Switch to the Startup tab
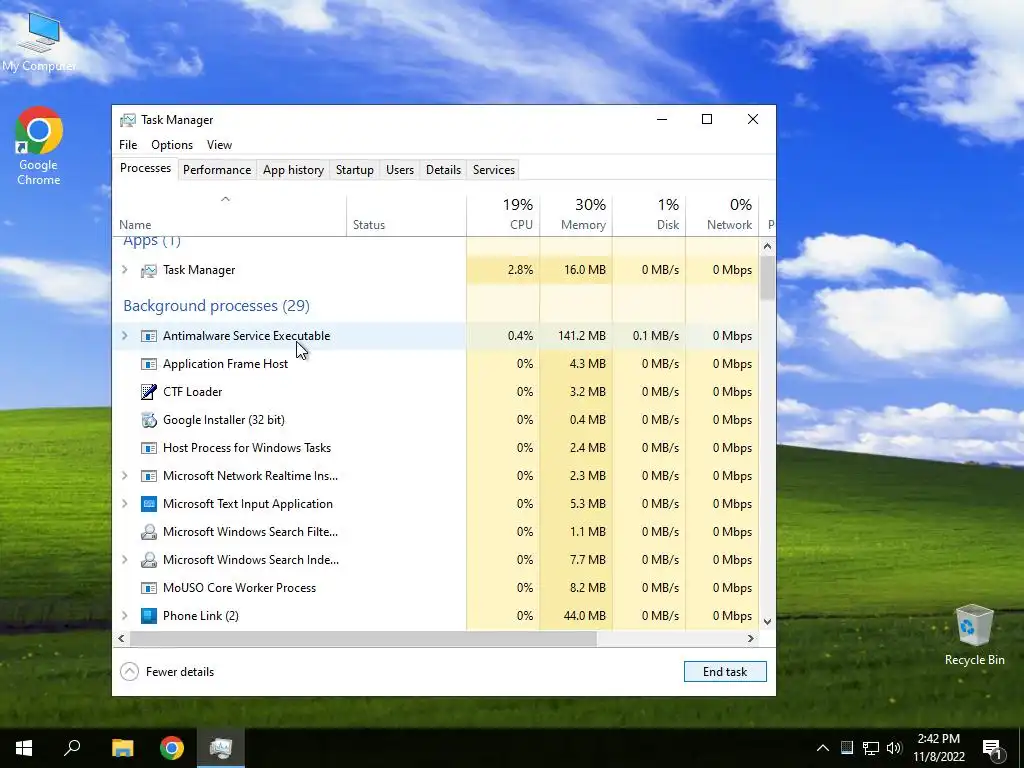 point(355,170)
